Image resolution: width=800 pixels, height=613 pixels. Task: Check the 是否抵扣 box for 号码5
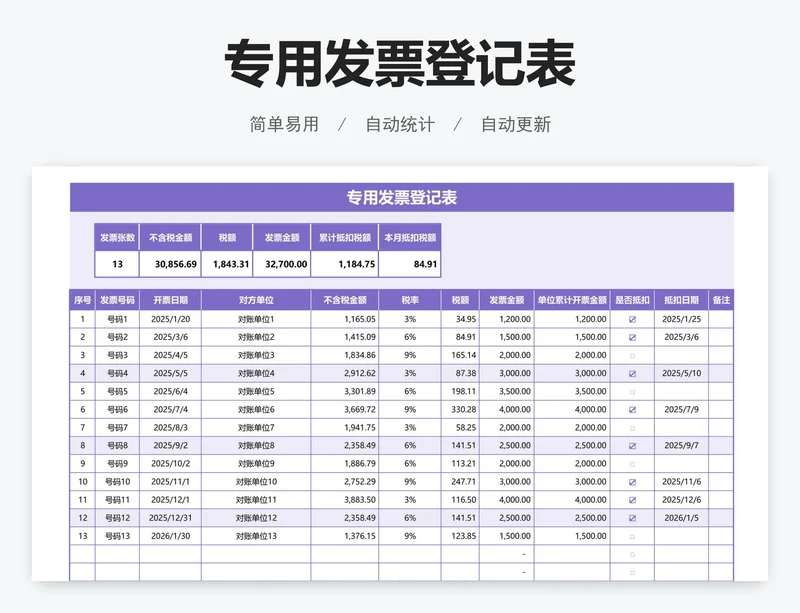coord(632,392)
